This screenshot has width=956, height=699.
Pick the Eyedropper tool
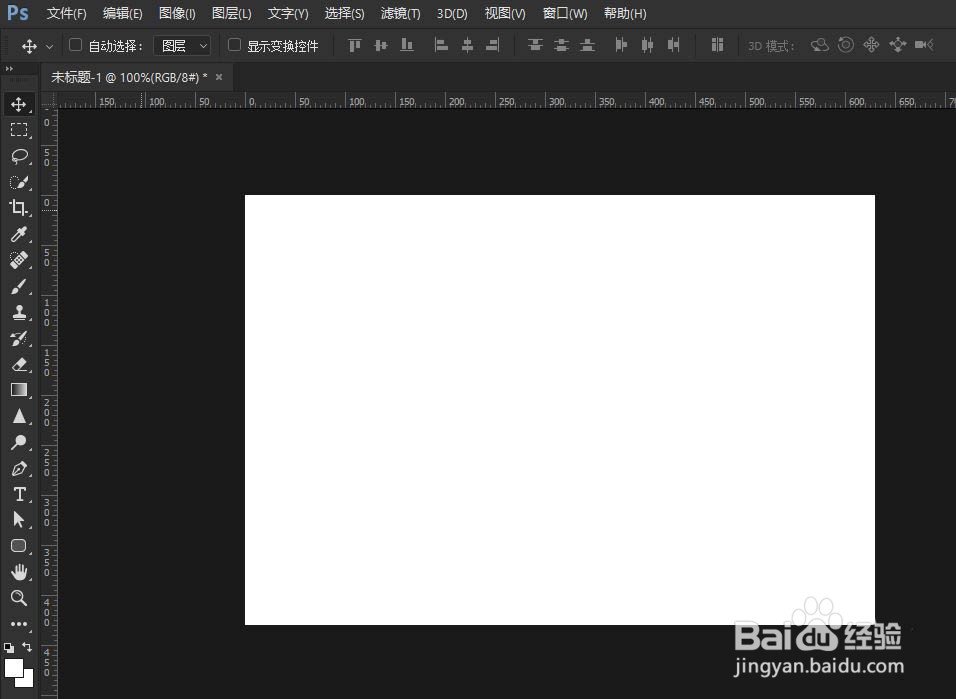coord(19,234)
